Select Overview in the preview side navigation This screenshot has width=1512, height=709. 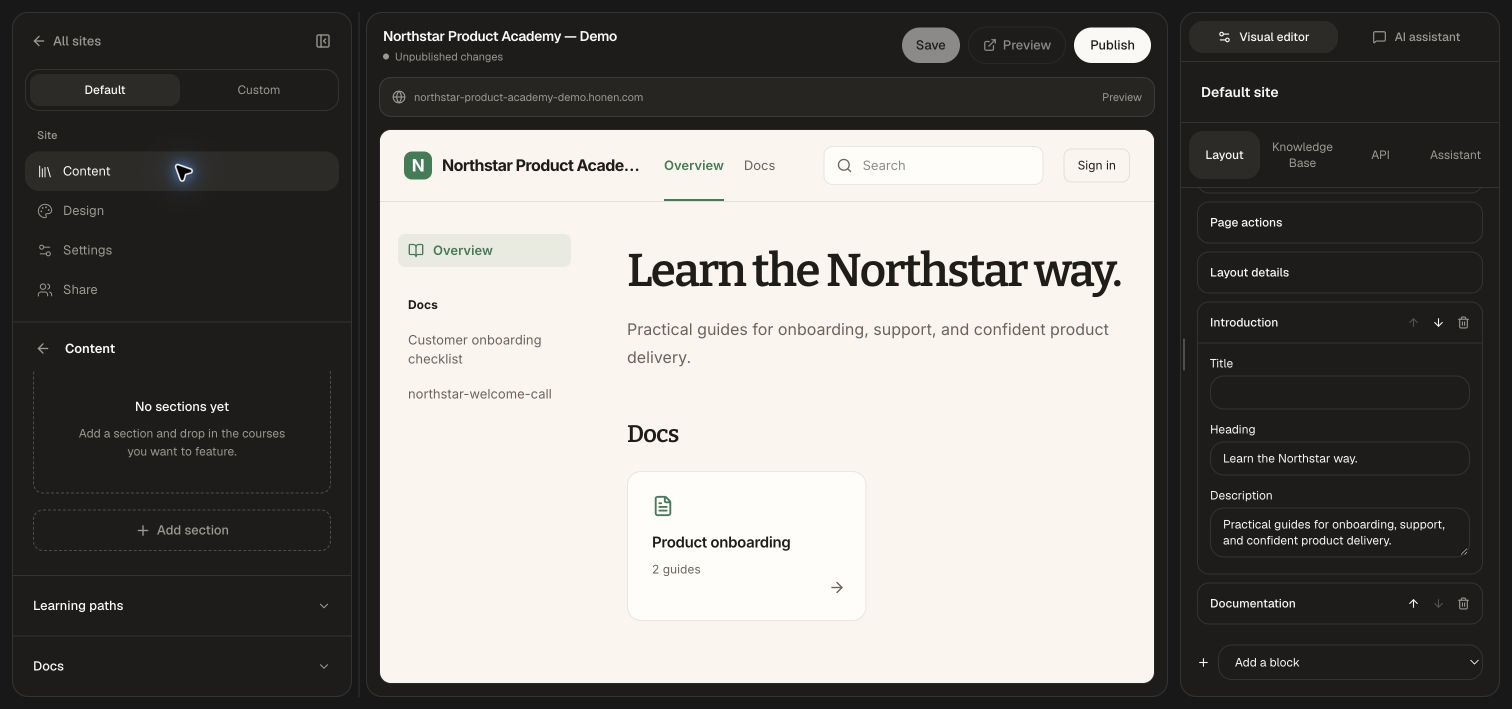point(484,251)
